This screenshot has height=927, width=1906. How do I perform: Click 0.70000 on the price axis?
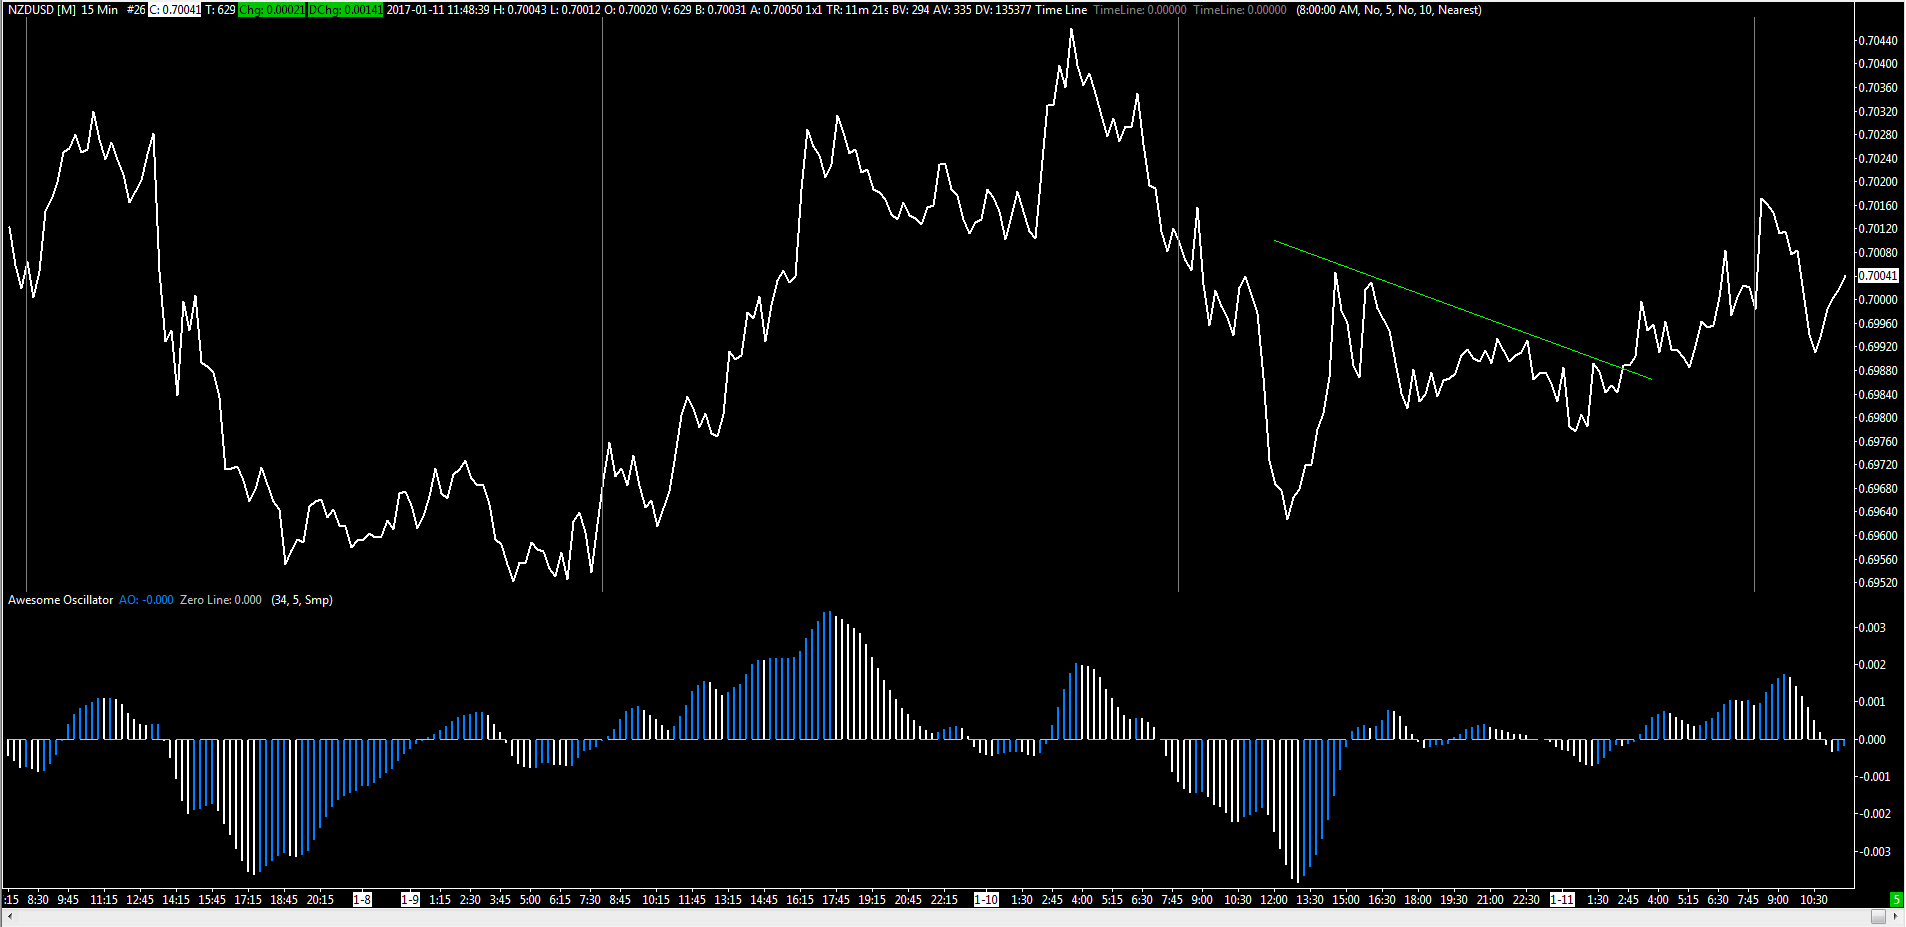1878,300
